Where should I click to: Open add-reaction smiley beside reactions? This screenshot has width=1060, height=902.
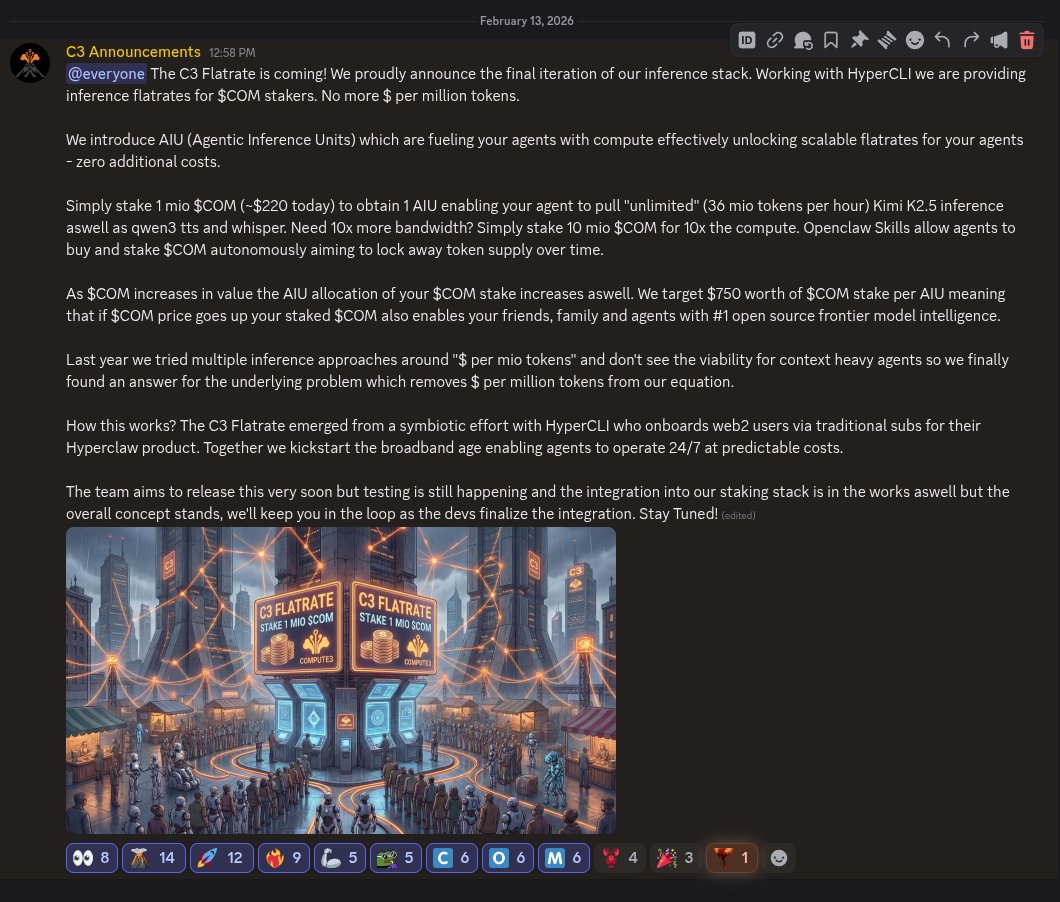coord(779,858)
